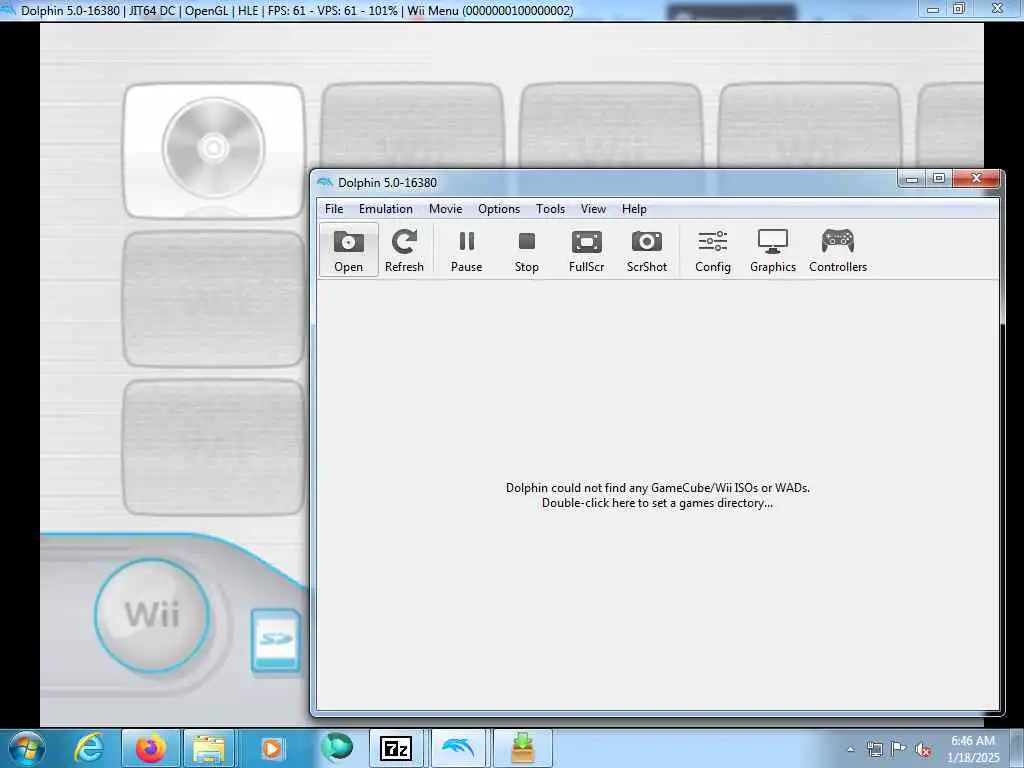1024x768 pixels.
Task: Click the network tray icon
Action: tap(874, 749)
